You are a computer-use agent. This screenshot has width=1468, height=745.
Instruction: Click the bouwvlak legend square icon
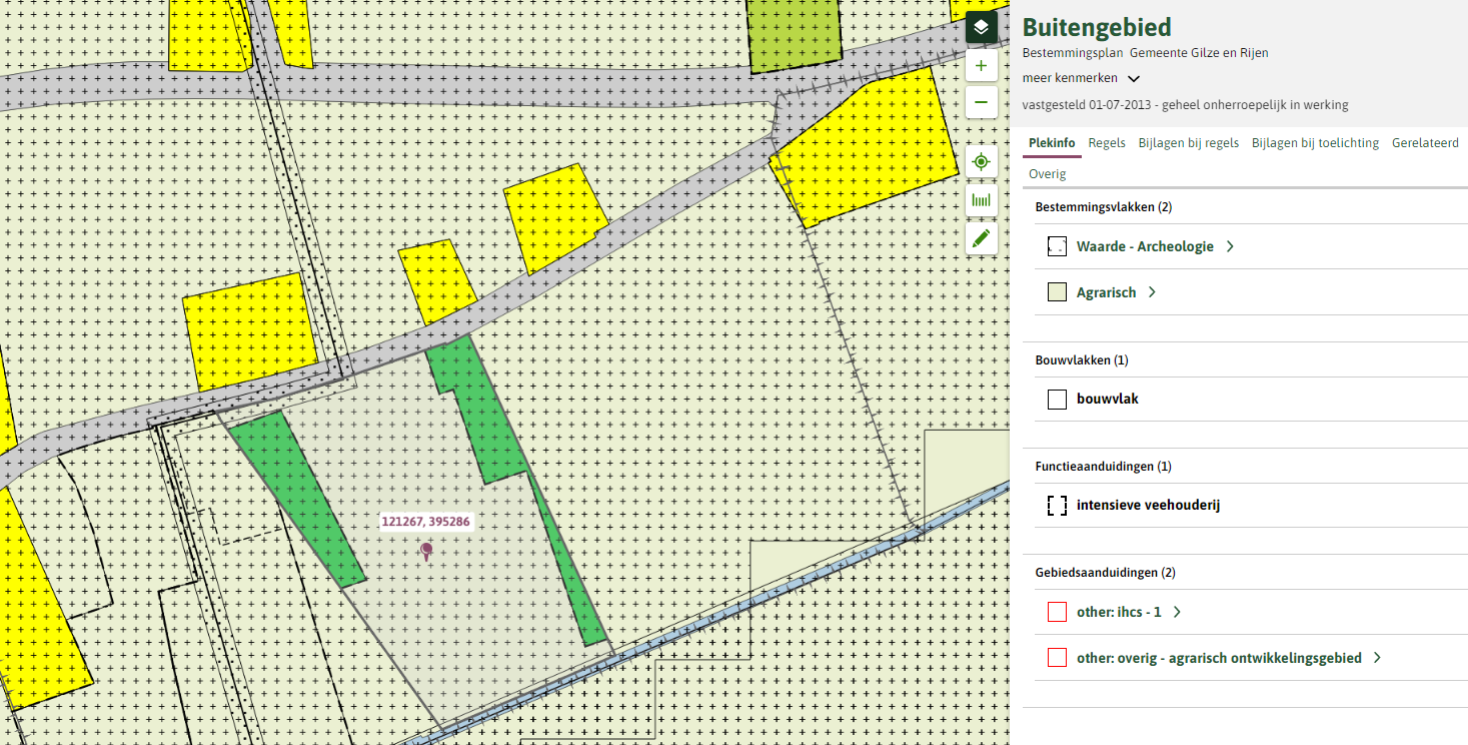pos(1057,399)
